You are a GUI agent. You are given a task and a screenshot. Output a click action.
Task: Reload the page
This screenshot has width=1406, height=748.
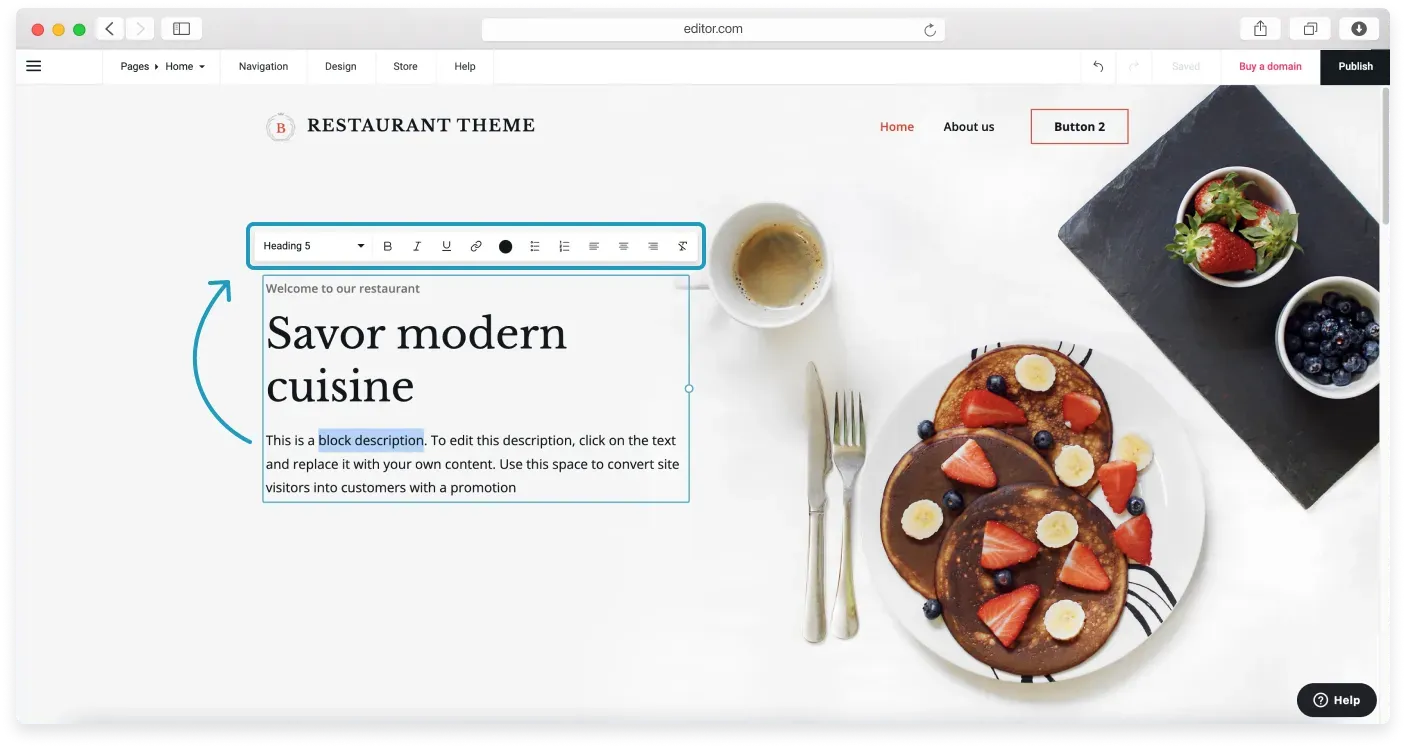(x=930, y=30)
